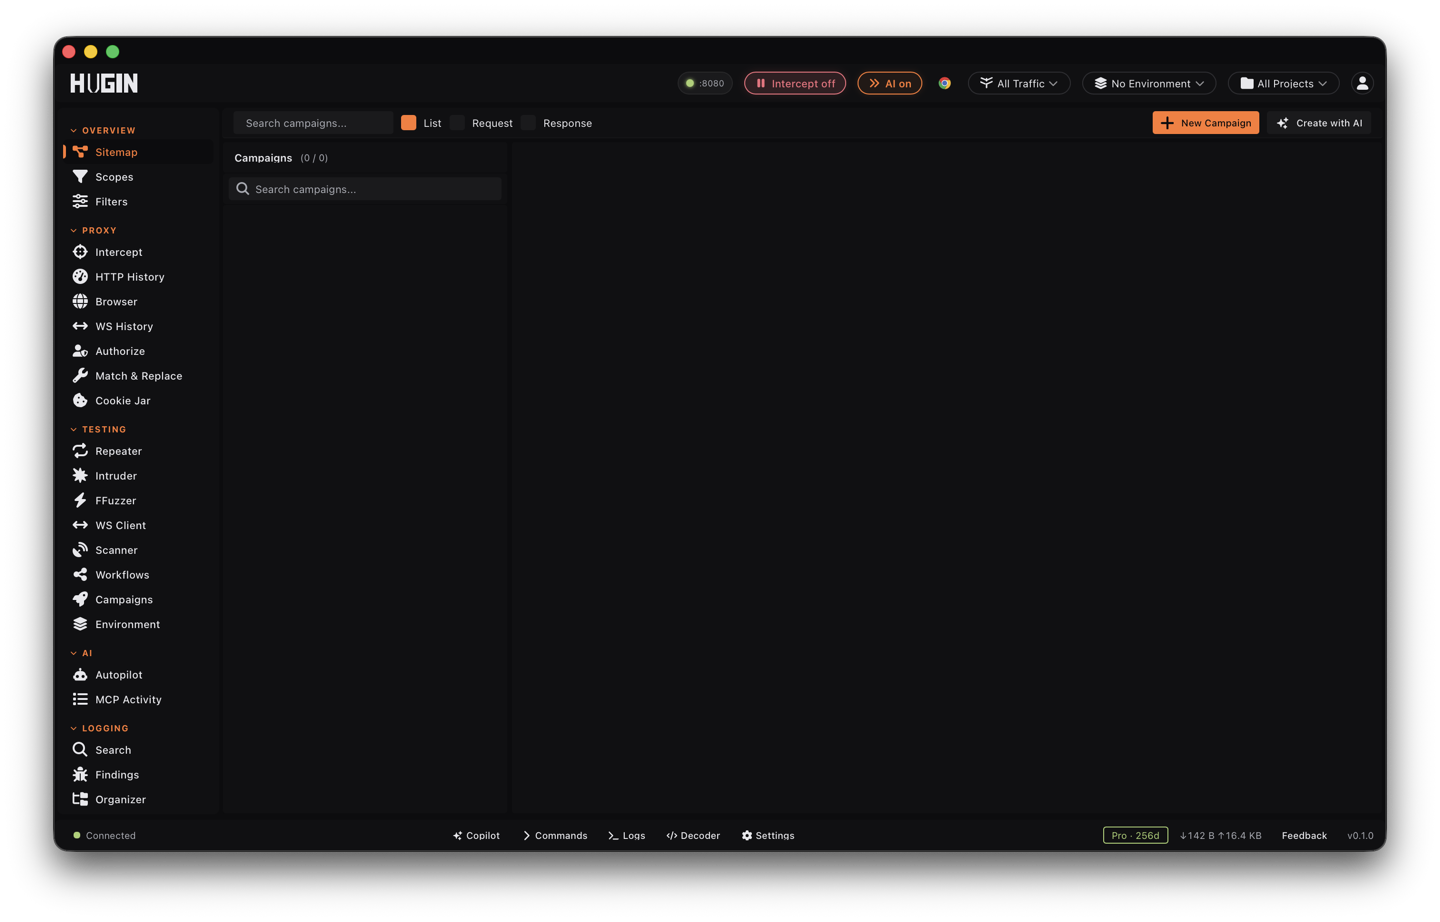1440x922 pixels.
Task: Enable the Request checkbox
Action: 458,122
